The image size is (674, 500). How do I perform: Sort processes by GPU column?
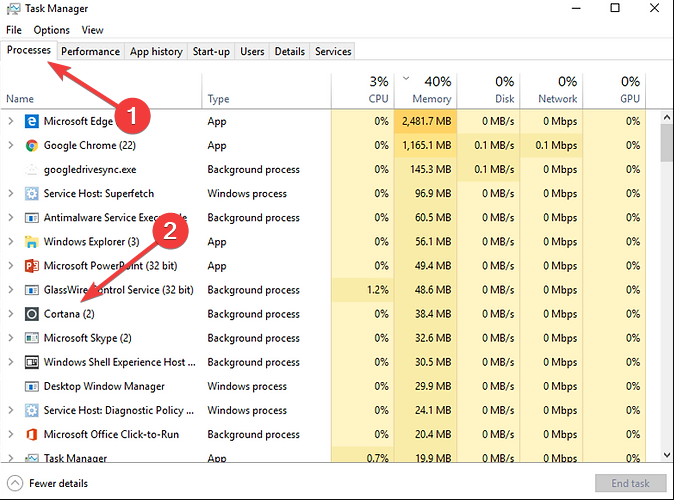pos(614,91)
